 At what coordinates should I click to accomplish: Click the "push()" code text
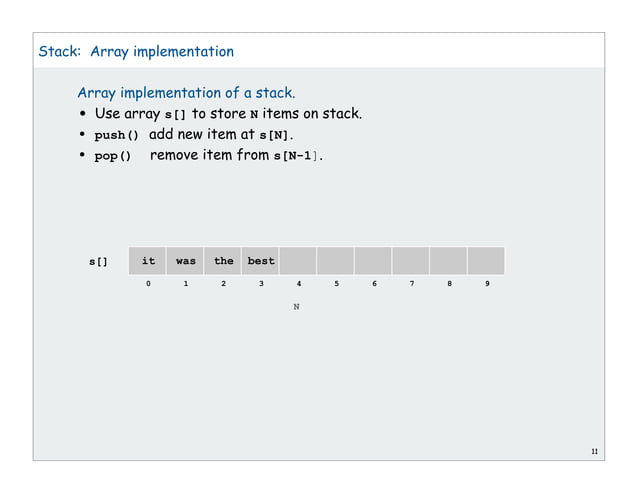tap(116, 135)
